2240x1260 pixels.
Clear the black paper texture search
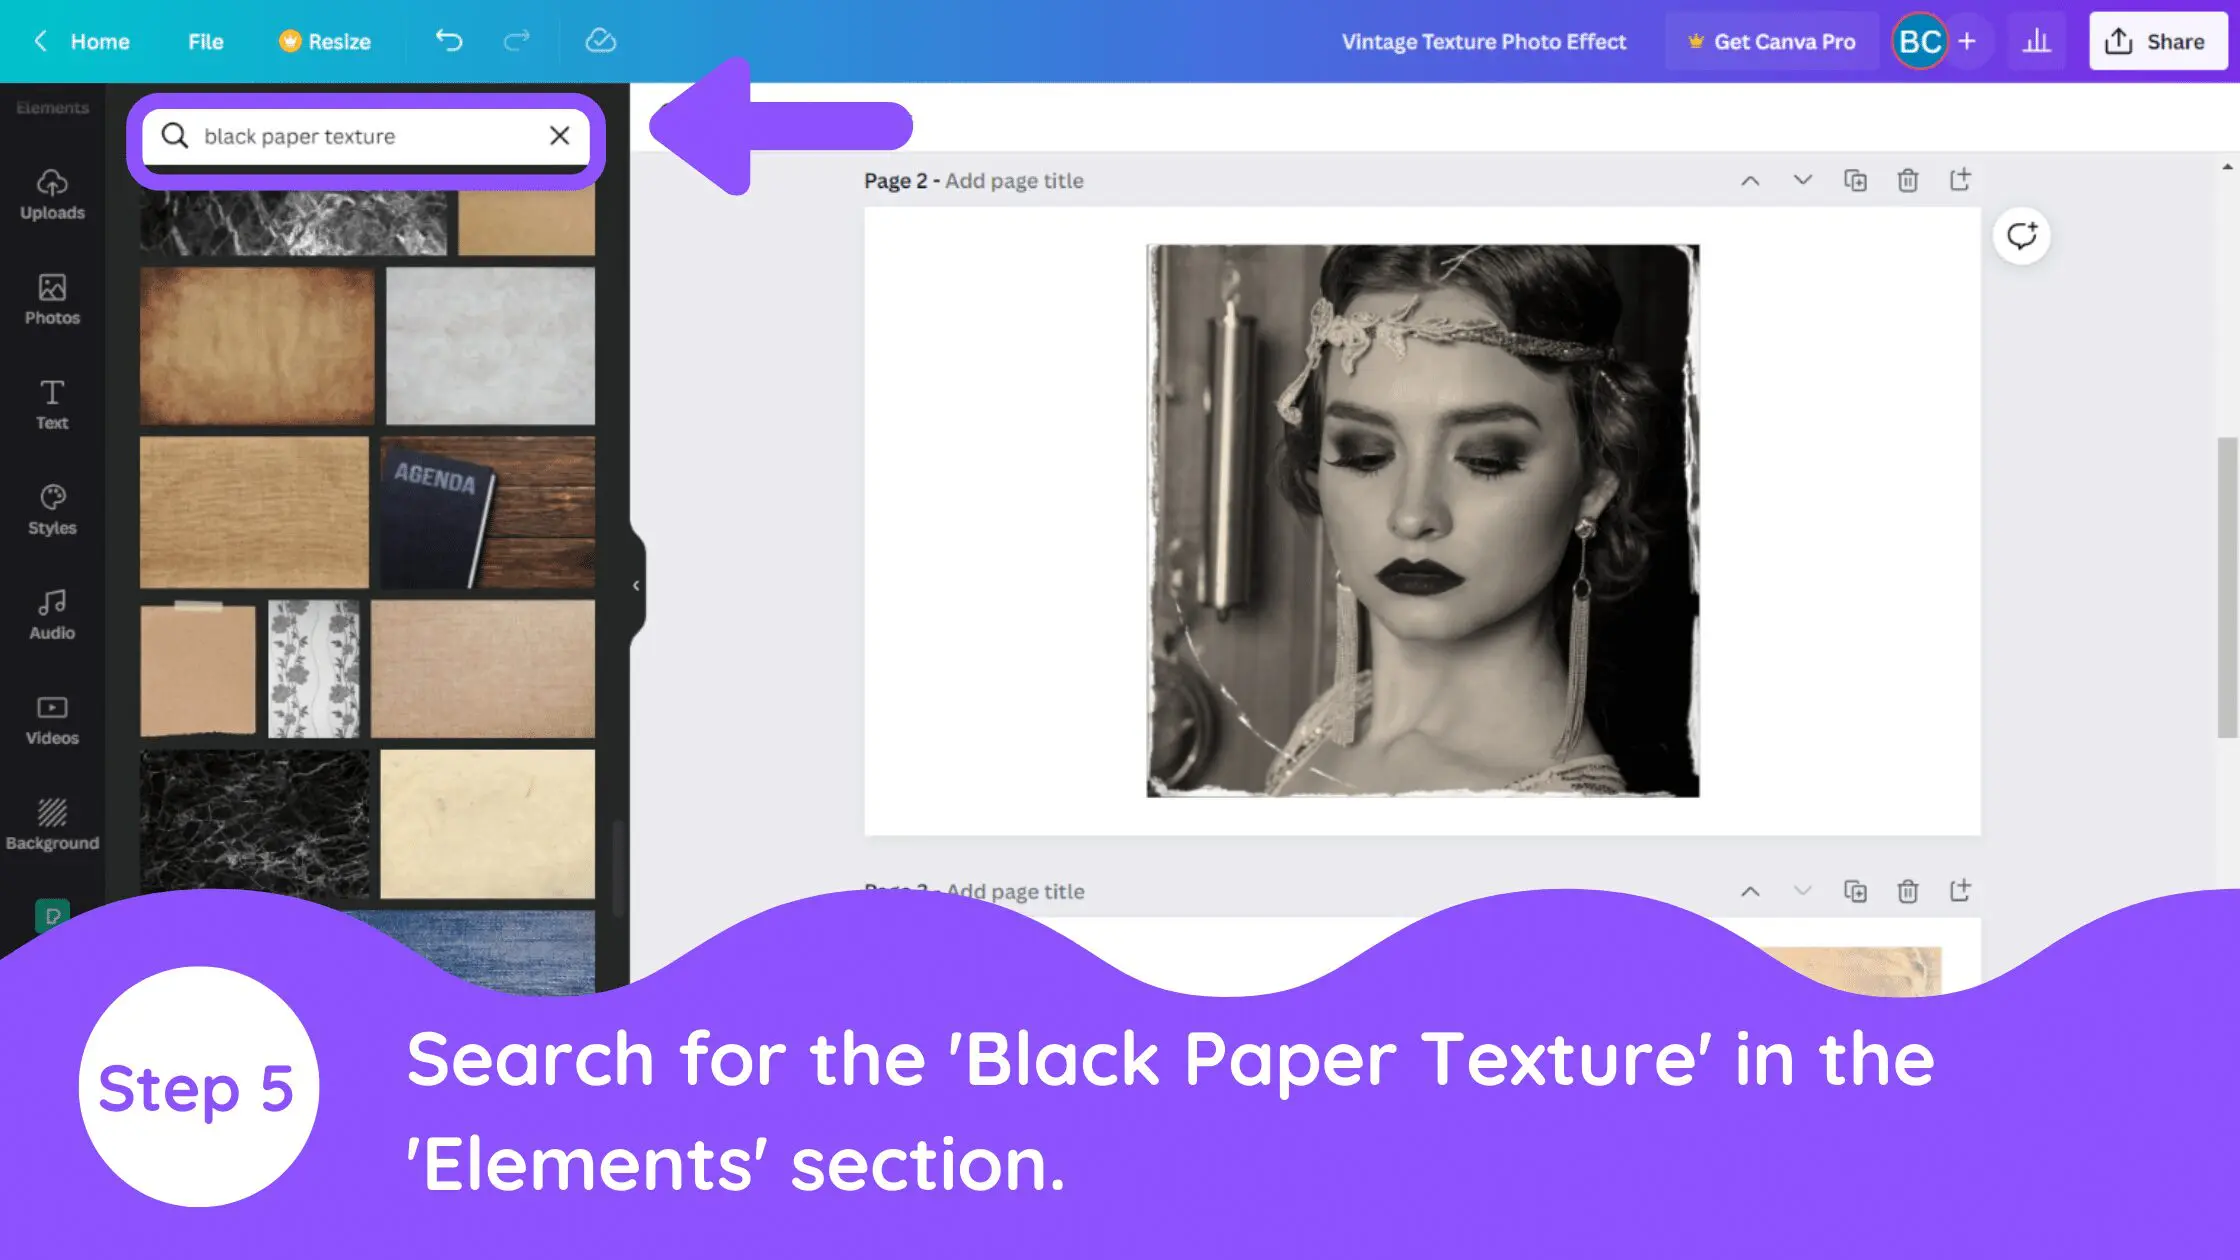(560, 135)
